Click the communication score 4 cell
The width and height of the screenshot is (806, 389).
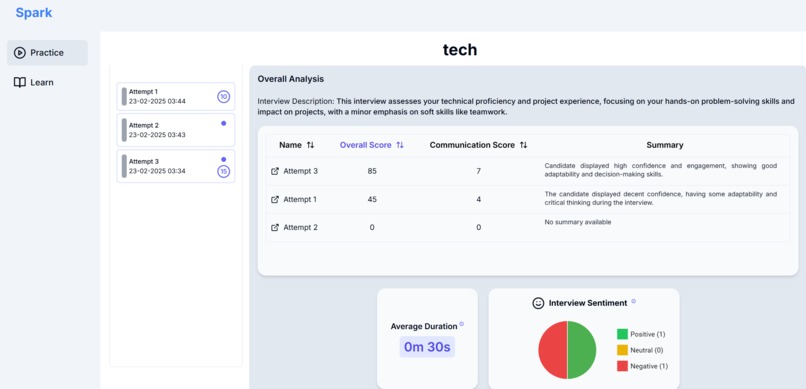478,199
